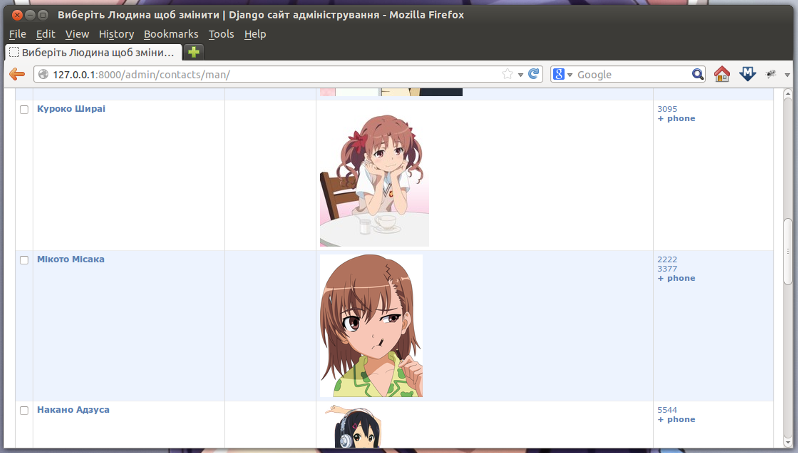798x453 pixels.
Task: Click the toolbar add-on icon beside downloads
Action: coord(771,74)
